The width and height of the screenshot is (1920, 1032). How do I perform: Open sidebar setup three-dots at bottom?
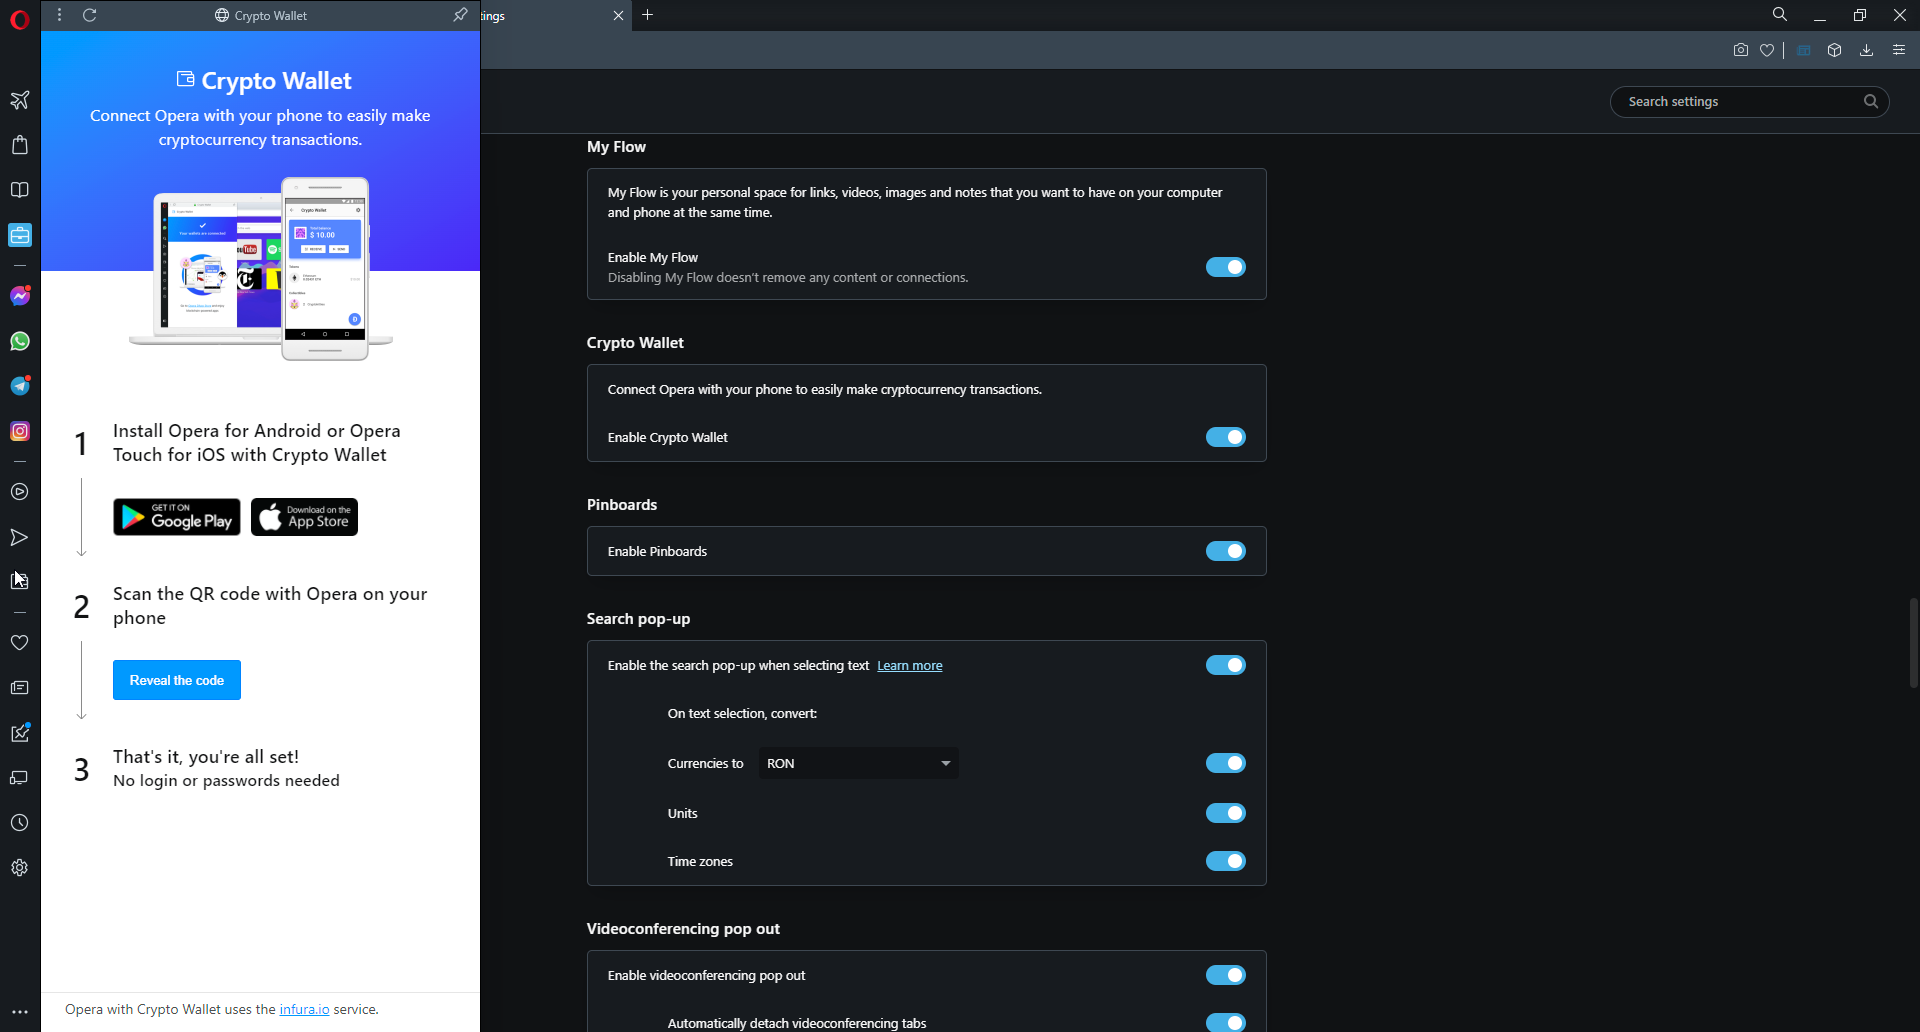(x=20, y=1012)
